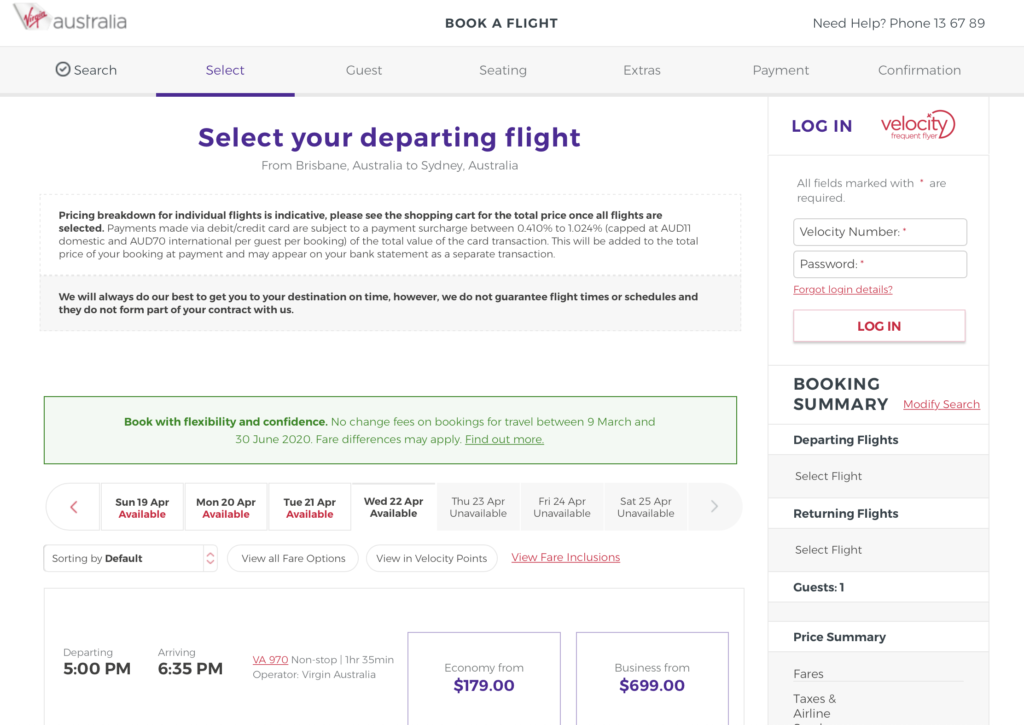Choose Economy from $179.00 fare
The width and height of the screenshot is (1024, 725).
coord(484,678)
